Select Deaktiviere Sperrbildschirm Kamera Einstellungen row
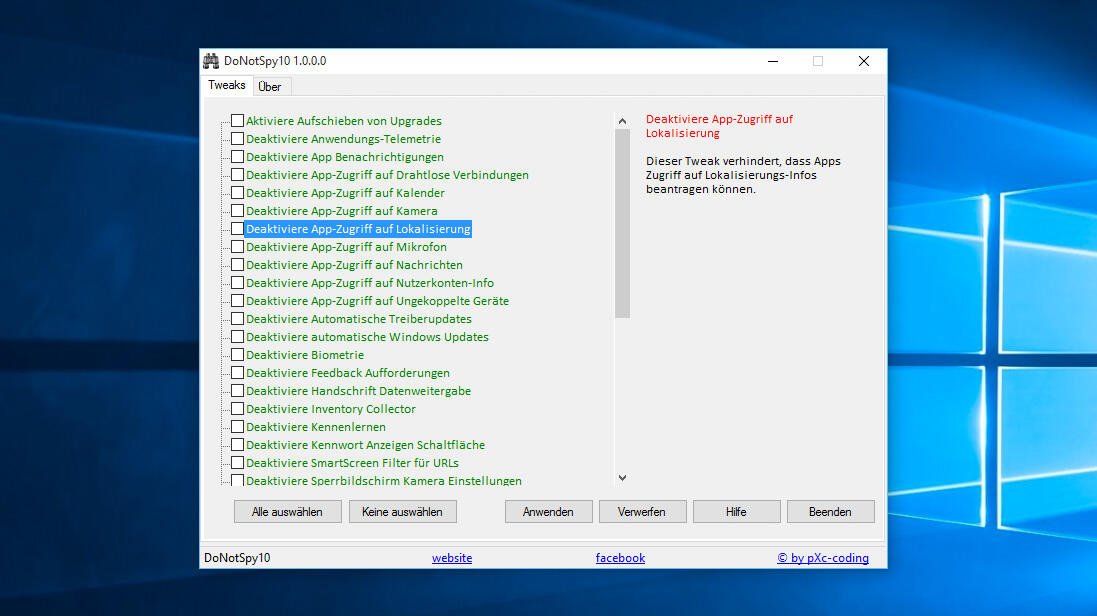The image size is (1097, 616). click(384, 481)
